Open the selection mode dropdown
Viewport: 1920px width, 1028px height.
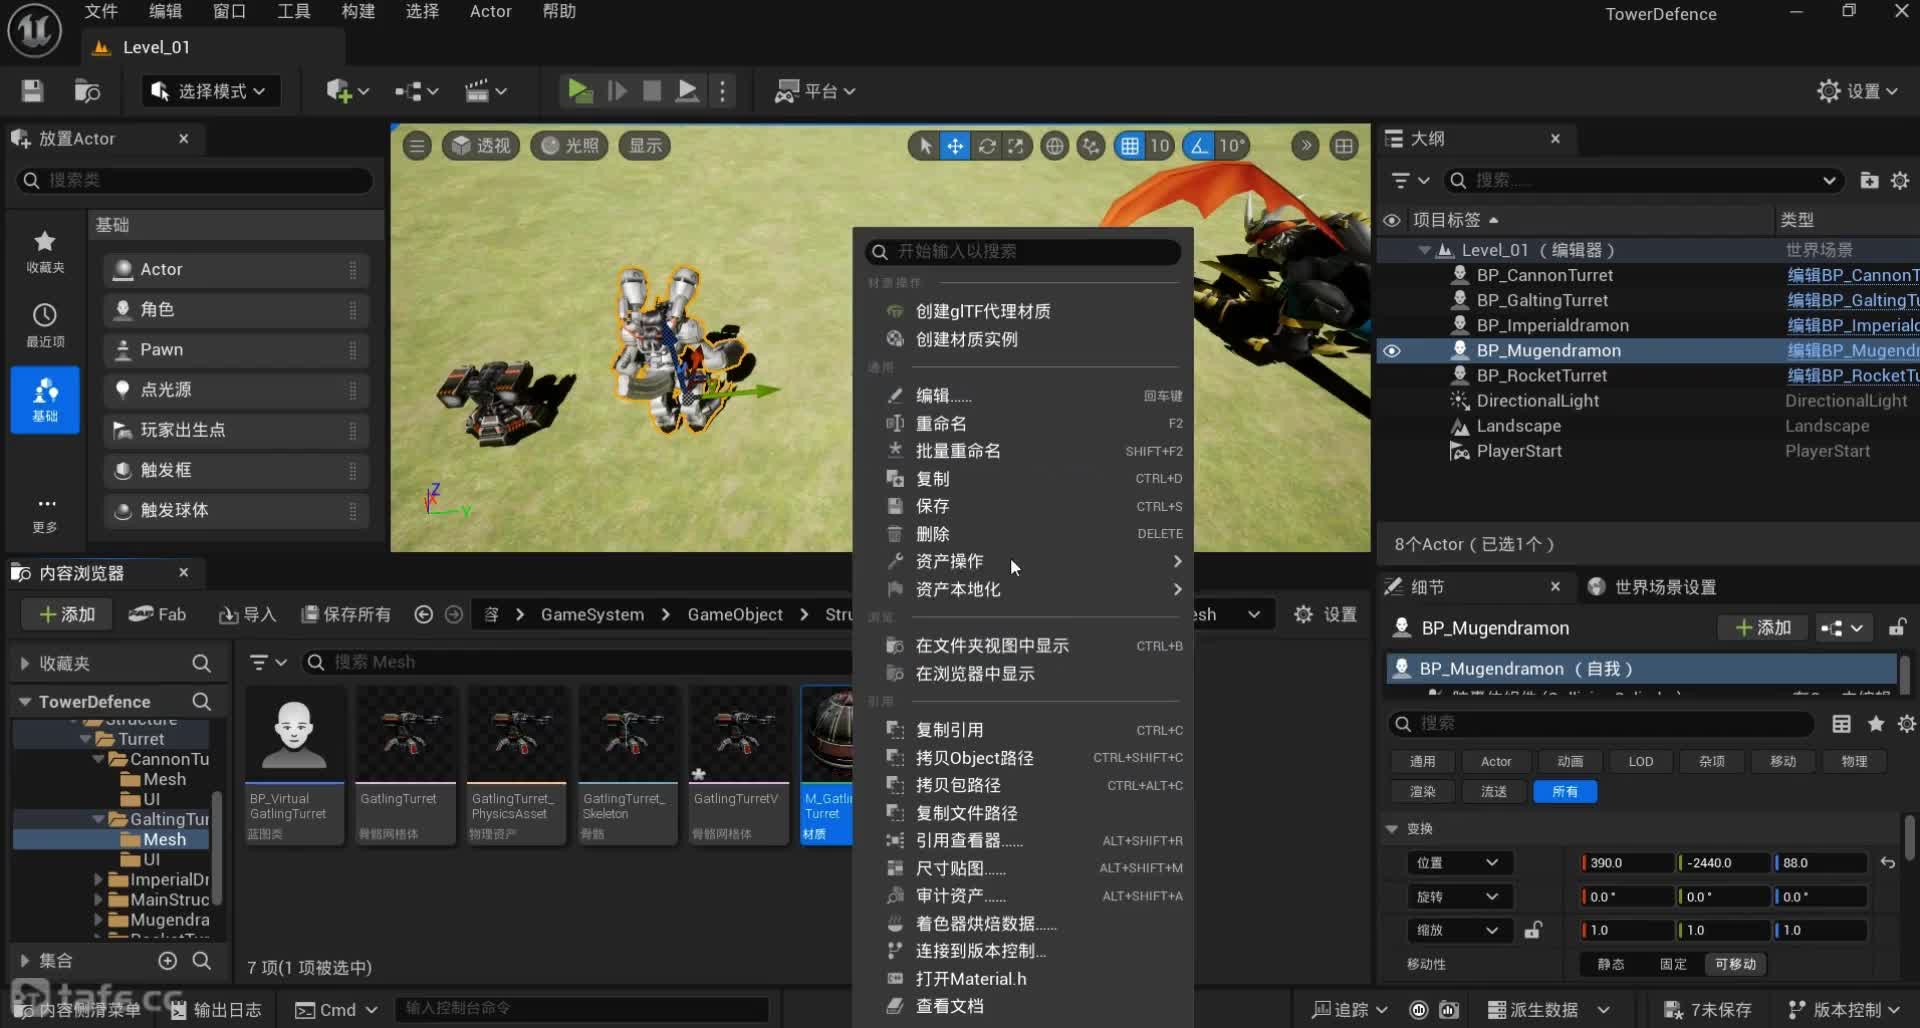coord(210,91)
